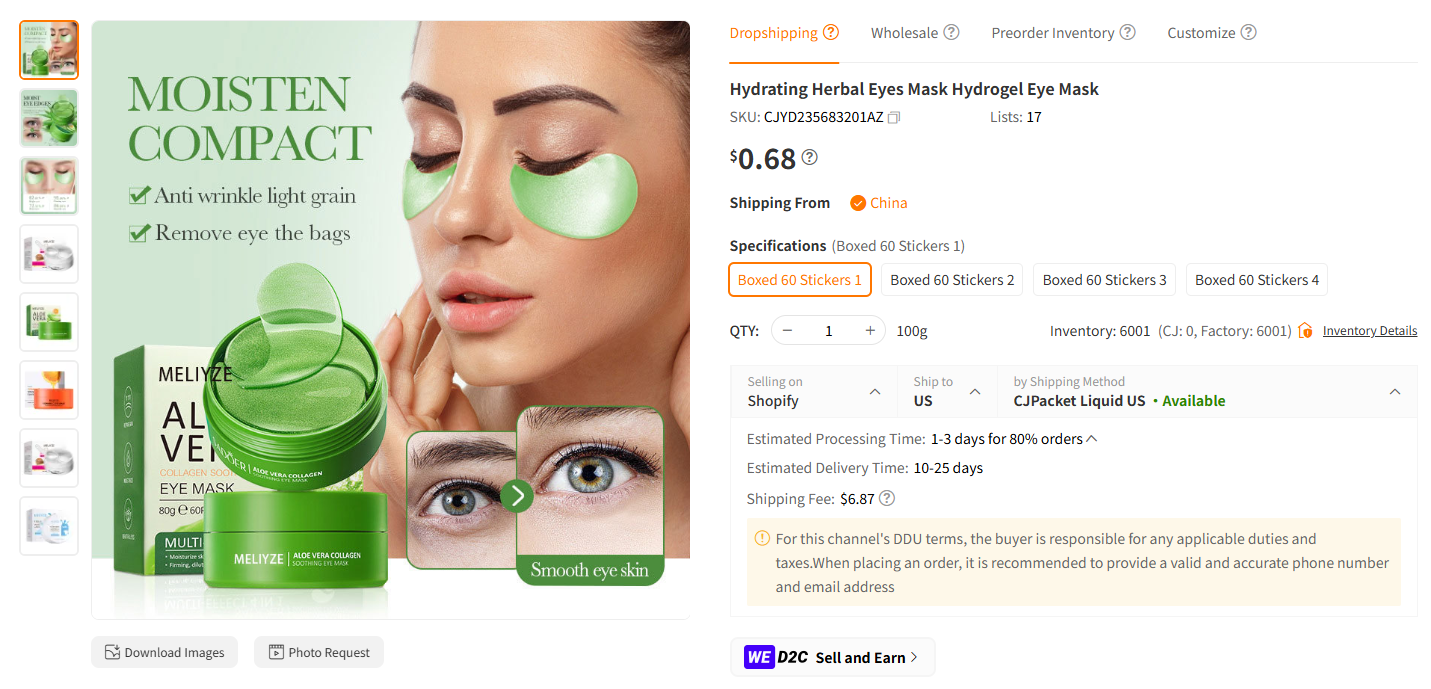The height and width of the screenshot is (689, 1431).
Task: Copy the SKU using the copy icon
Action: click(x=893, y=117)
